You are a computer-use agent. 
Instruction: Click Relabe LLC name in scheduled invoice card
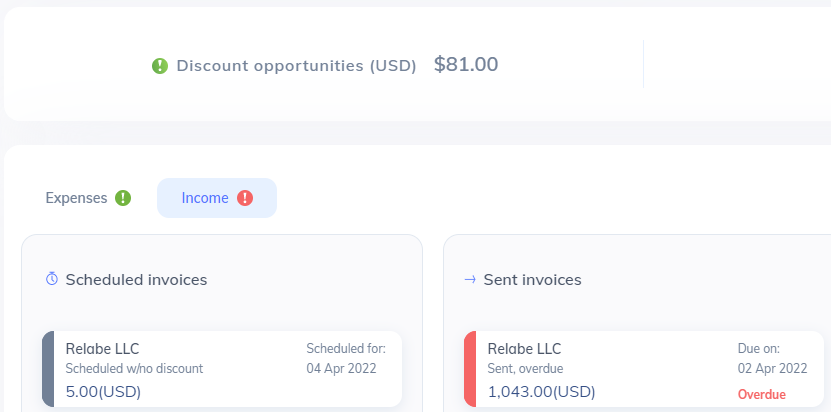click(102, 349)
